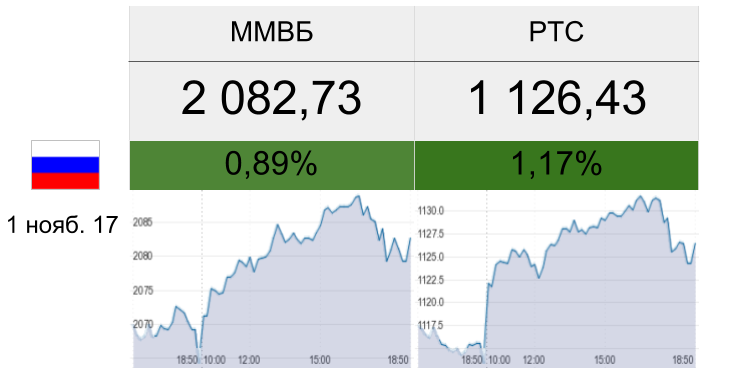742x368 pixels.
Task: Click the ММВБ index value 2 082,73
Action: pyautogui.click(x=272, y=98)
